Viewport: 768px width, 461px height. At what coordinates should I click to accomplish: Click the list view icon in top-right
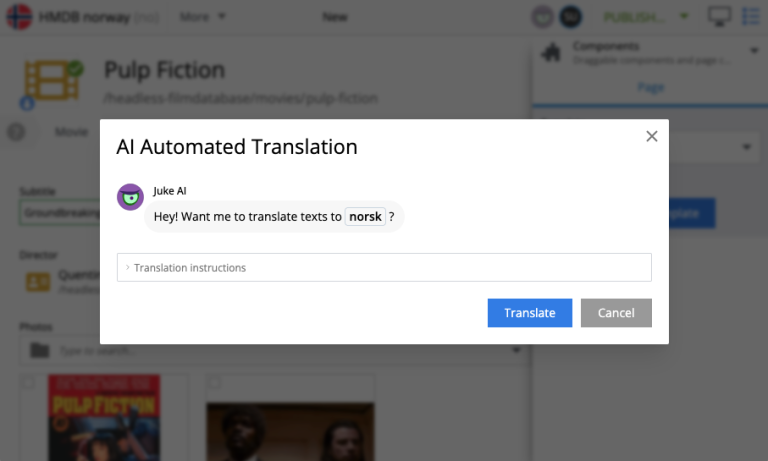click(x=751, y=17)
